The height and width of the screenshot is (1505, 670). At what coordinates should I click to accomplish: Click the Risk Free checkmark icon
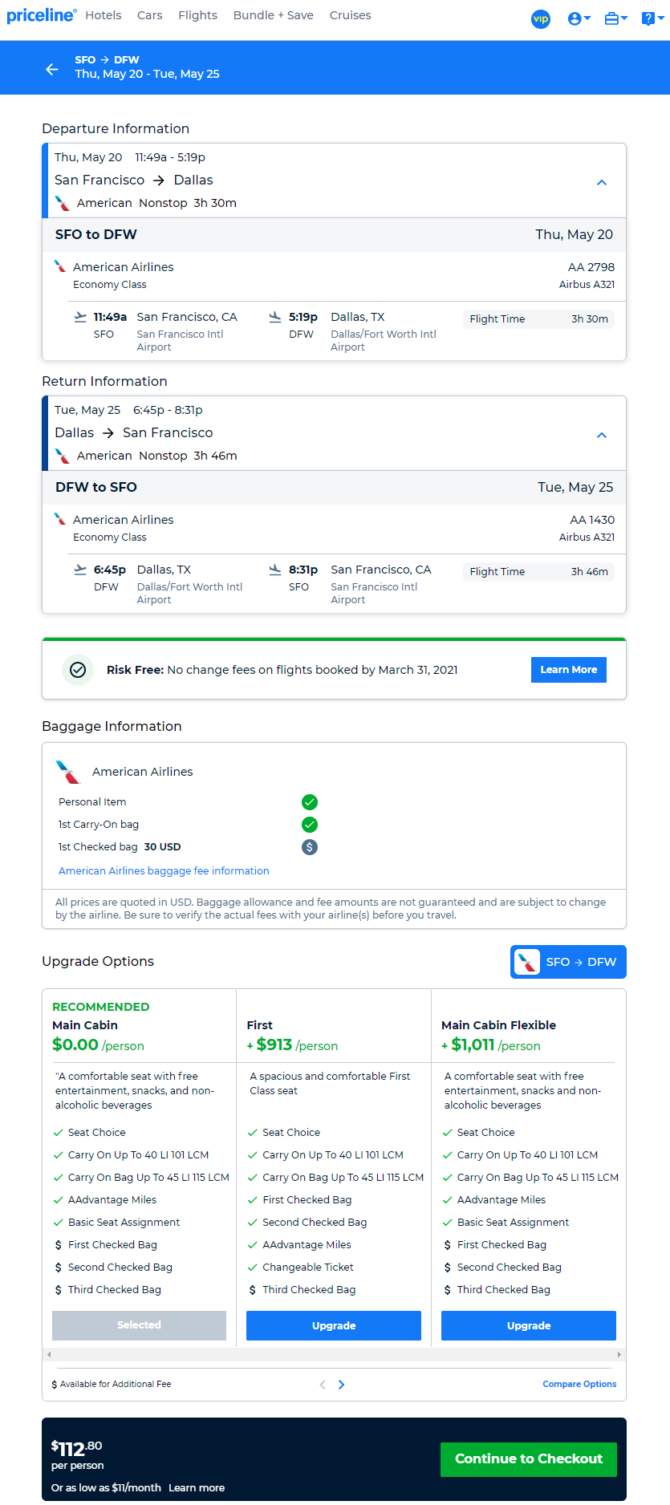pyautogui.click(x=78, y=670)
